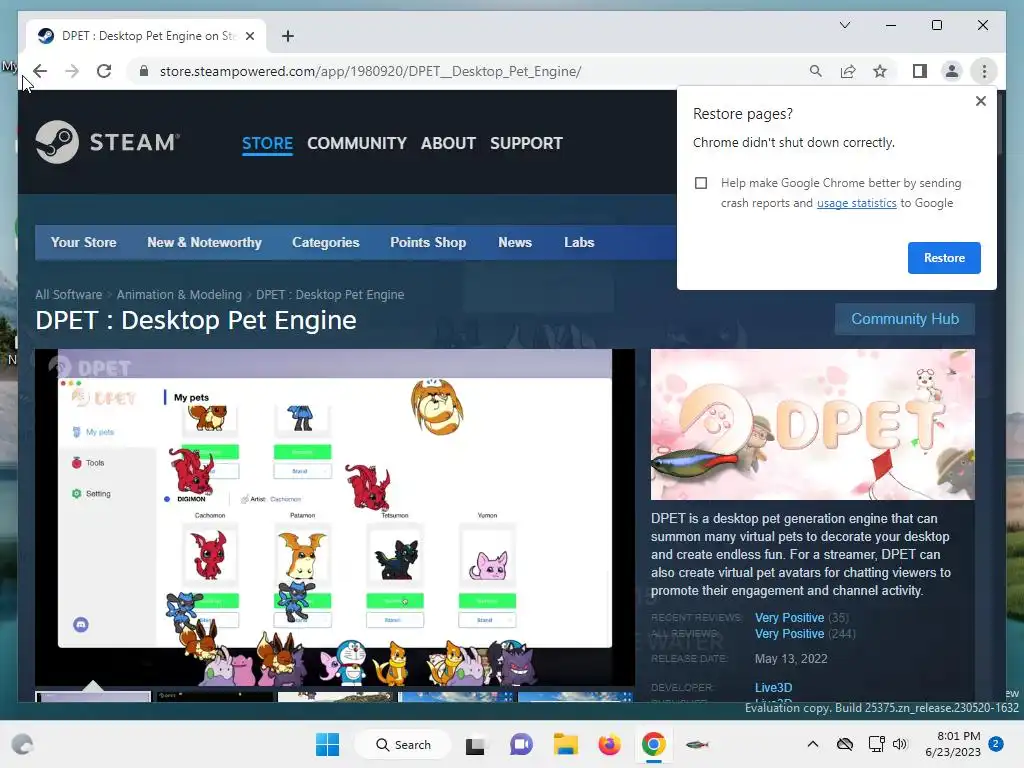
Task: Open the Chat app on taskbar
Action: (x=520, y=744)
